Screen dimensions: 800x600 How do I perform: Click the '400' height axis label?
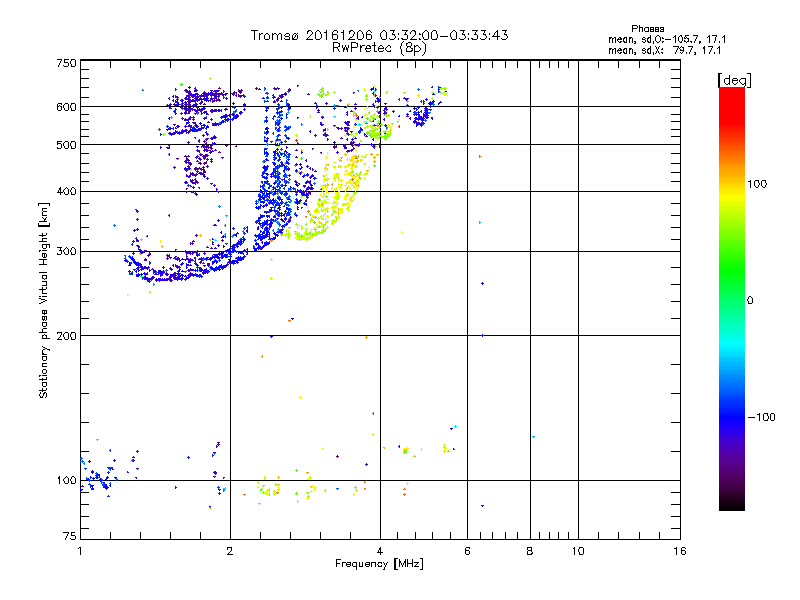click(66, 191)
